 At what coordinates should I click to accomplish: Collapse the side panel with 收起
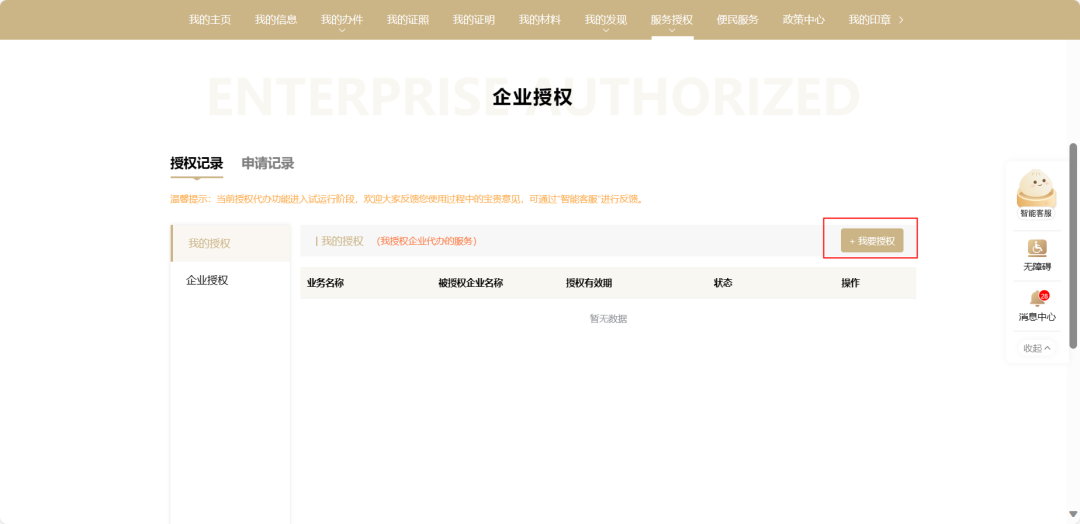(1036, 348)
